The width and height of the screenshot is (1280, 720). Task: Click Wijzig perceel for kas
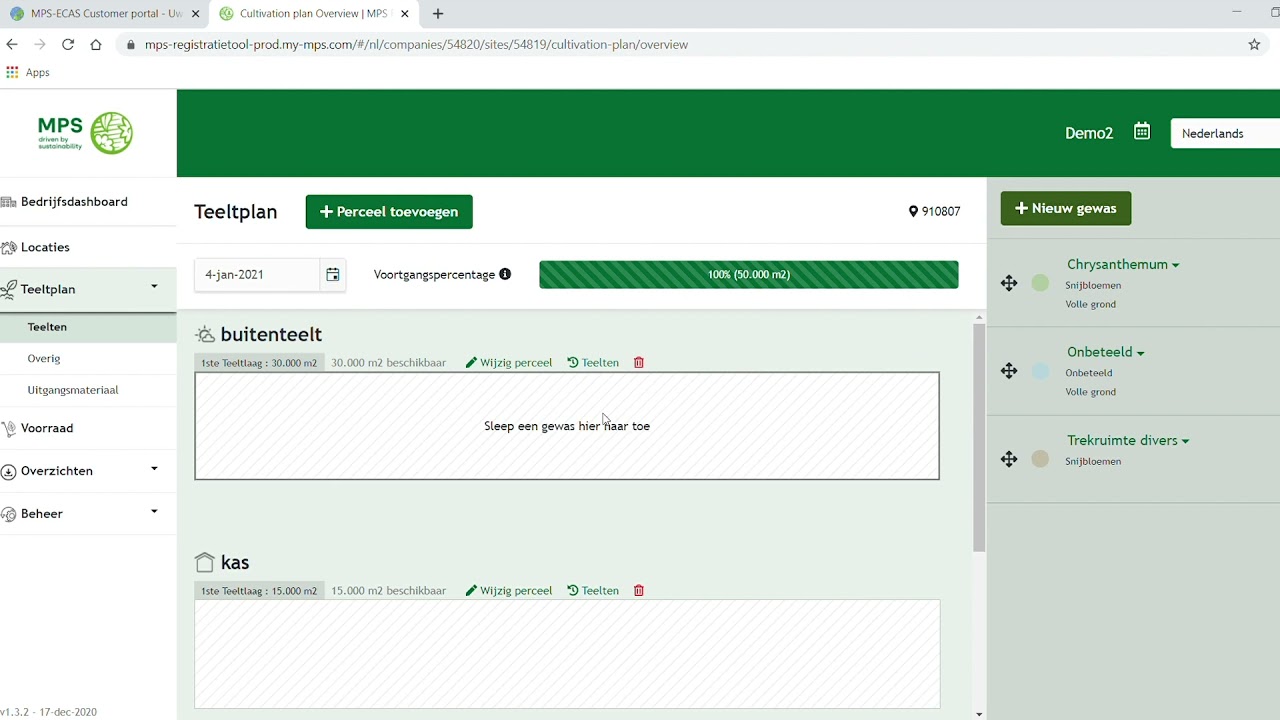[509, 591]
